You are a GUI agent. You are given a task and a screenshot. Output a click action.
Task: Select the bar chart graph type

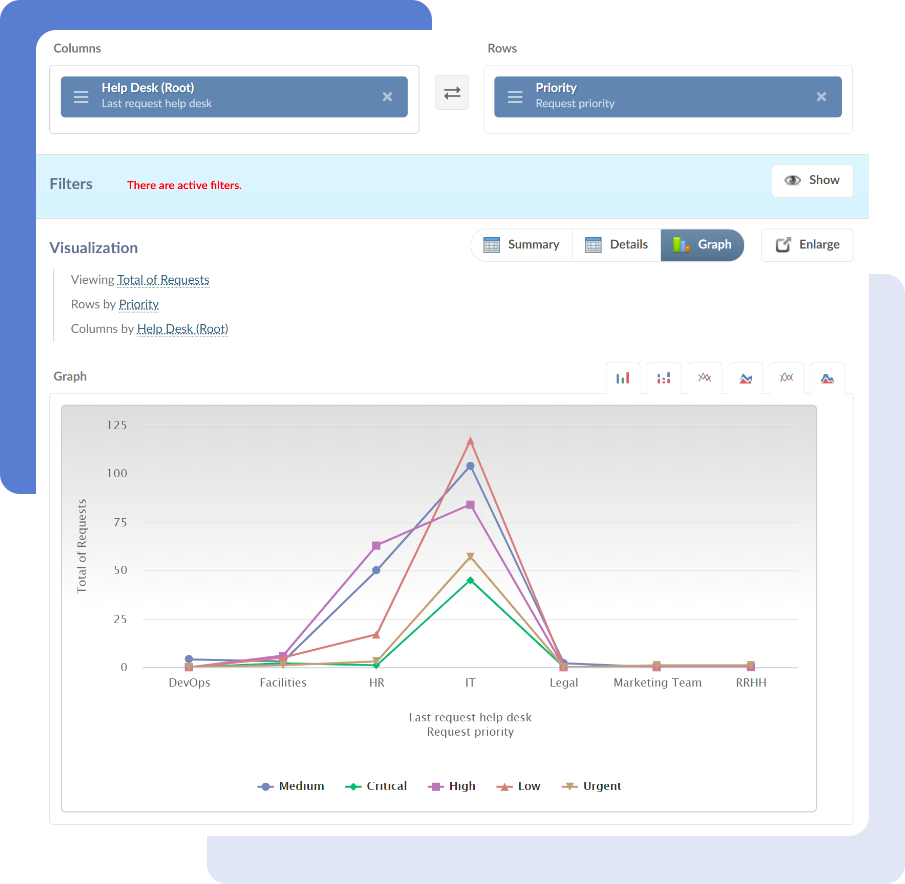[622, 378]
